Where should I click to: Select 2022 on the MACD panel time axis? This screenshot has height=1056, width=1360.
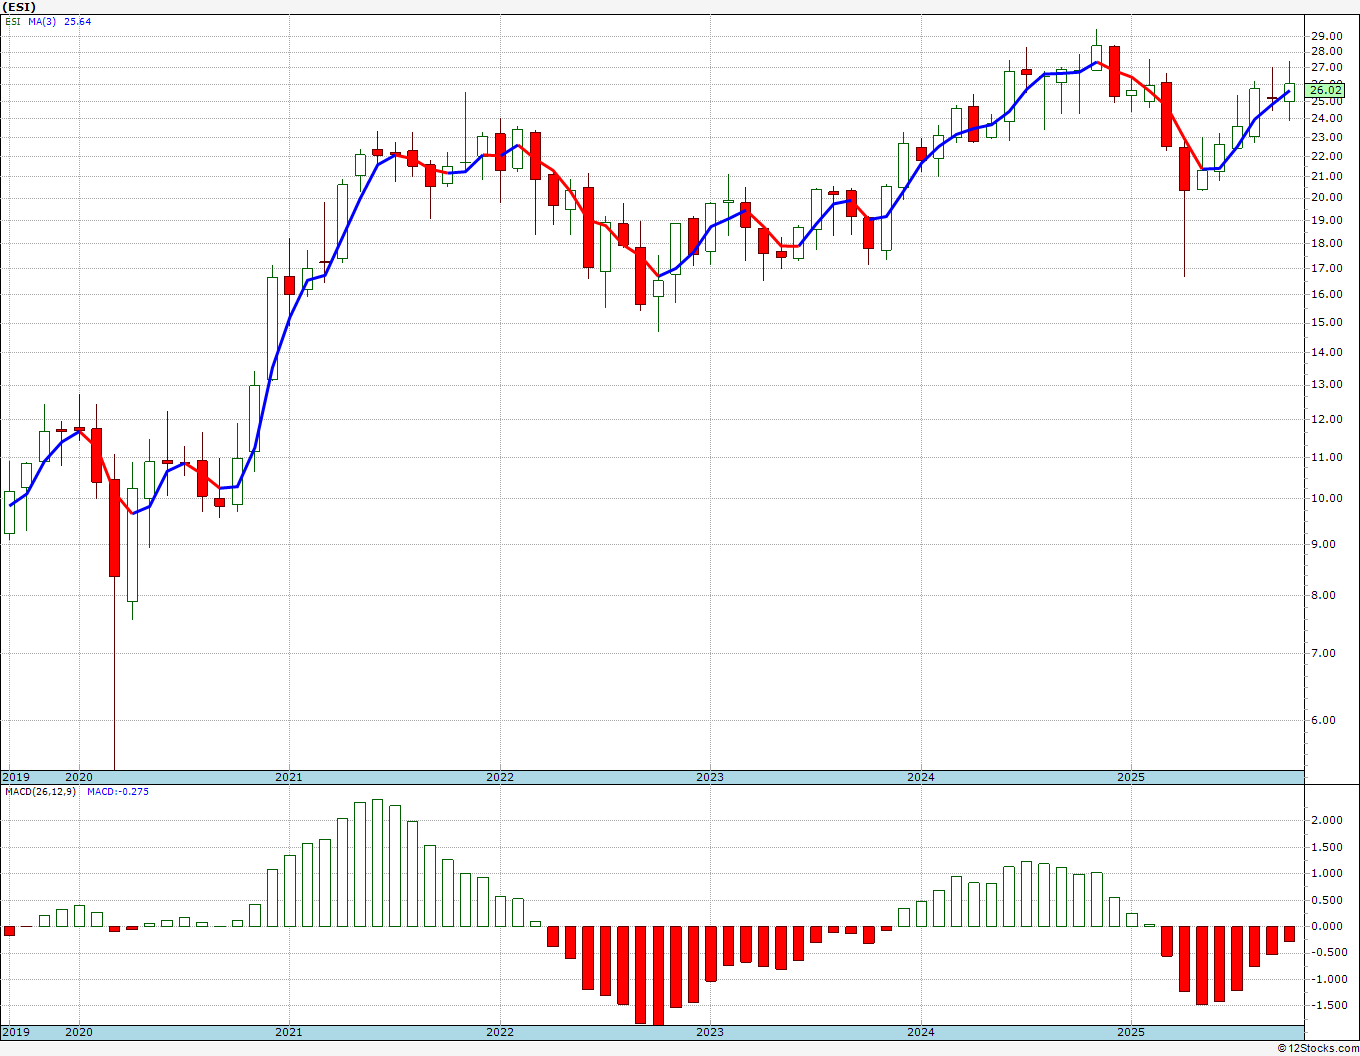coord(500,1032)
